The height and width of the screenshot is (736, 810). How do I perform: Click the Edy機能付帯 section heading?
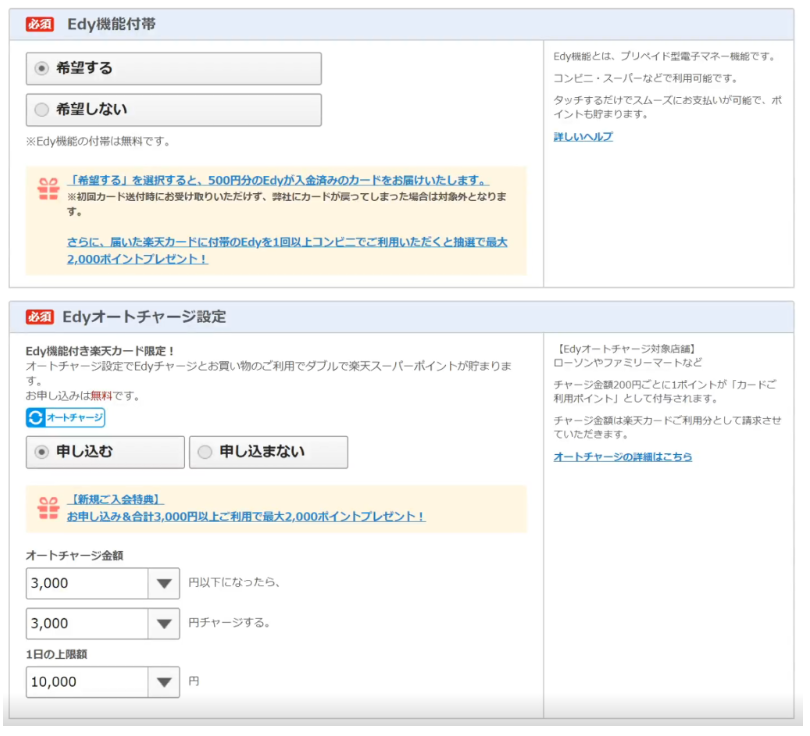click(112, 24)
